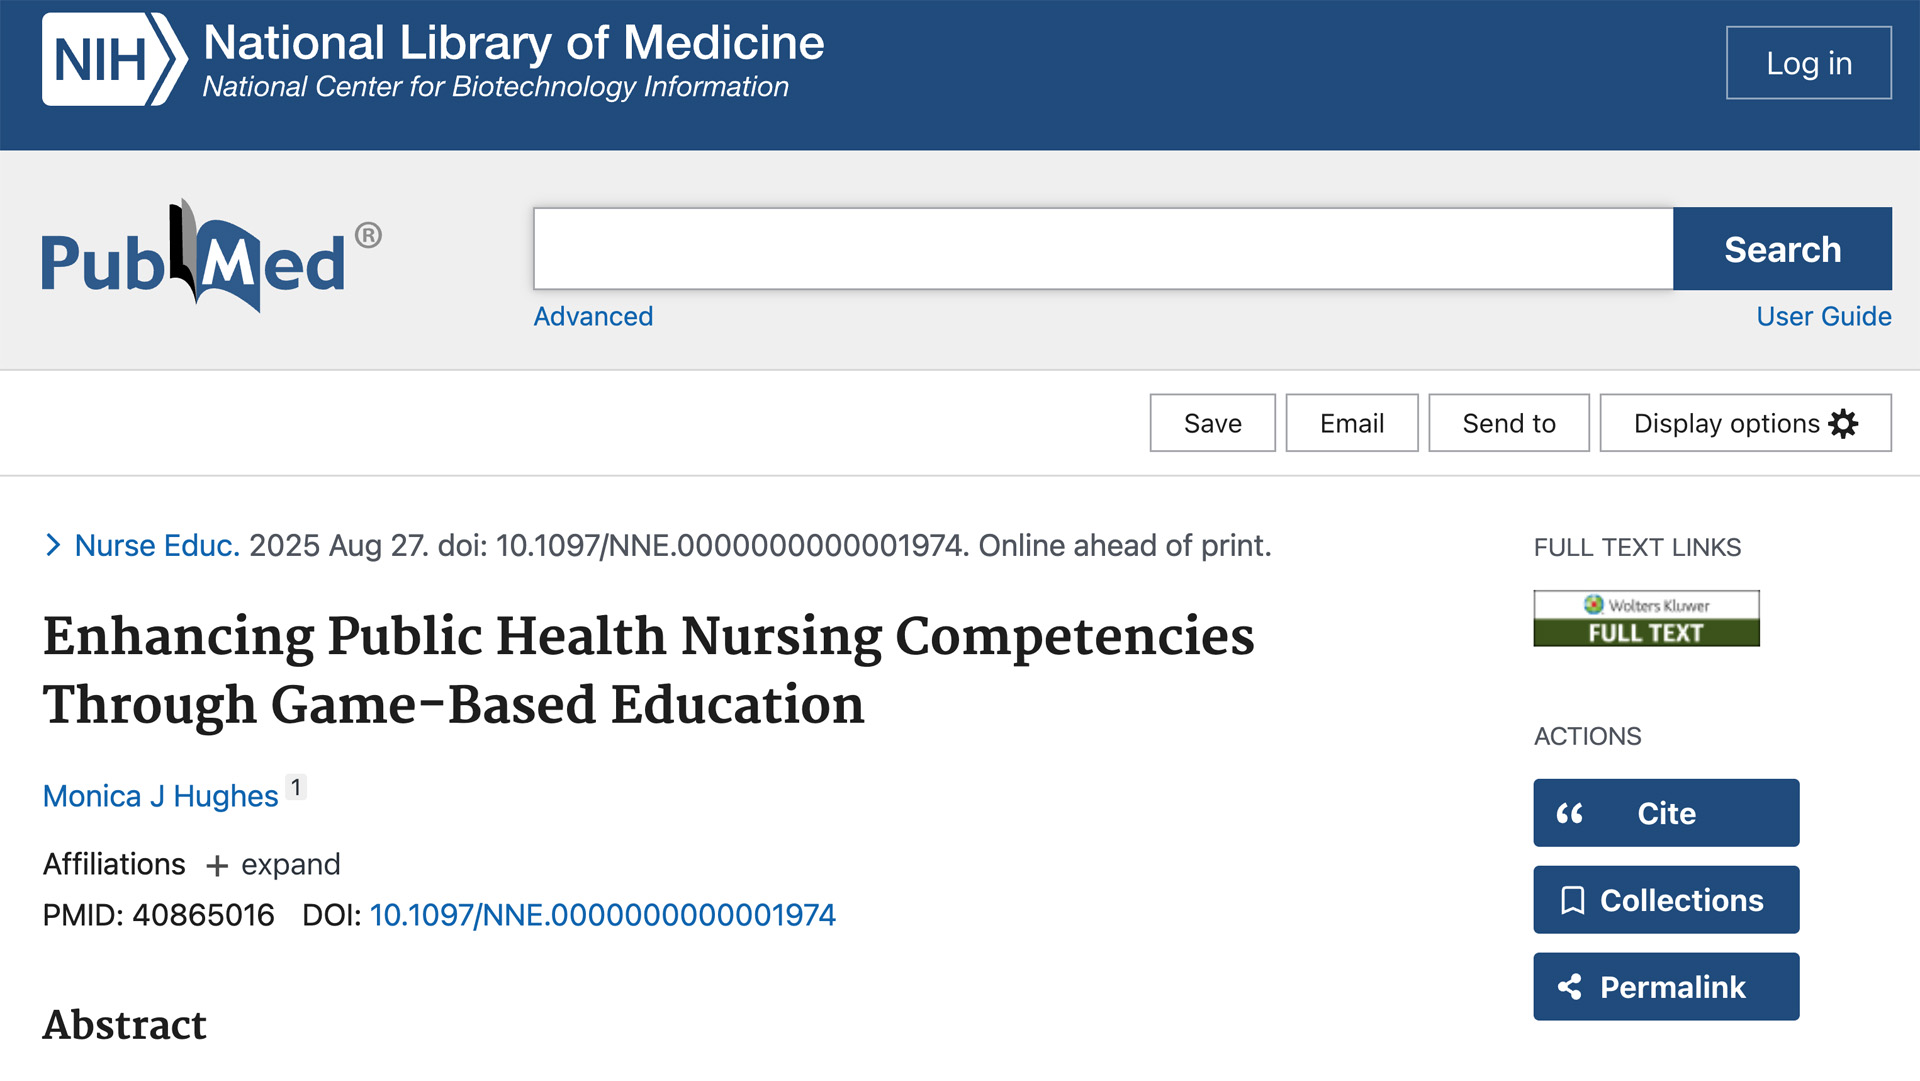Click the Save button
1920x1081 pixels.
1212,424
